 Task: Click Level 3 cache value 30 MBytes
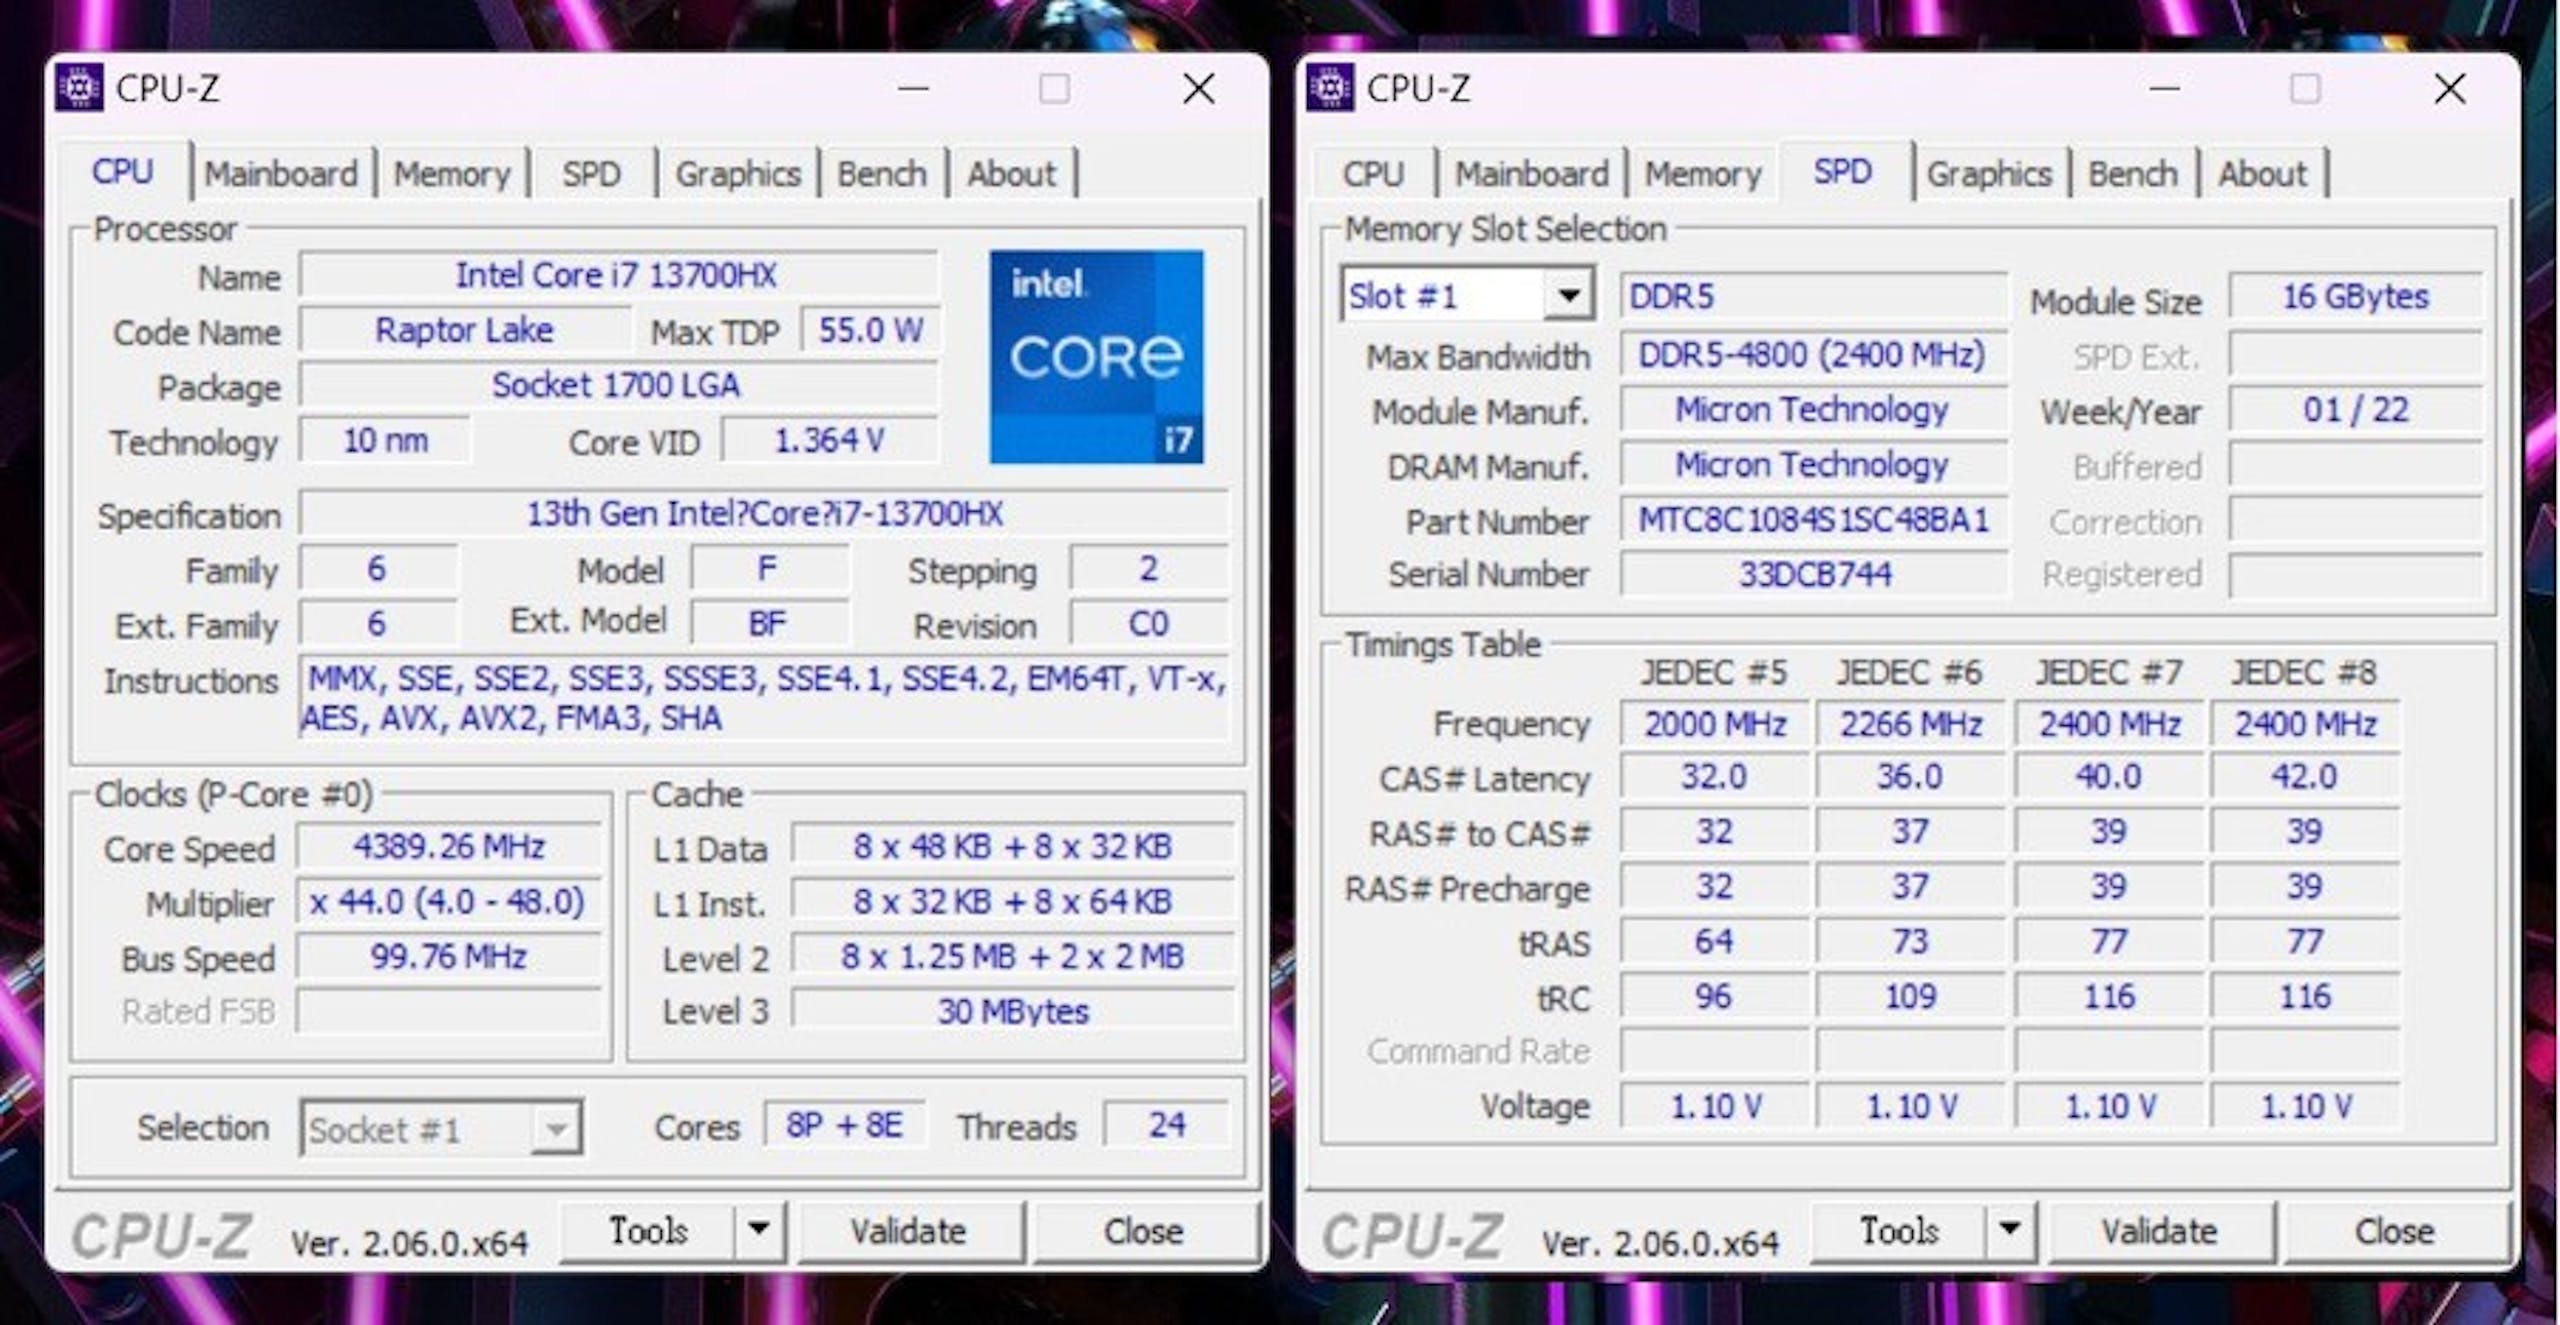coord(1013,1011)
